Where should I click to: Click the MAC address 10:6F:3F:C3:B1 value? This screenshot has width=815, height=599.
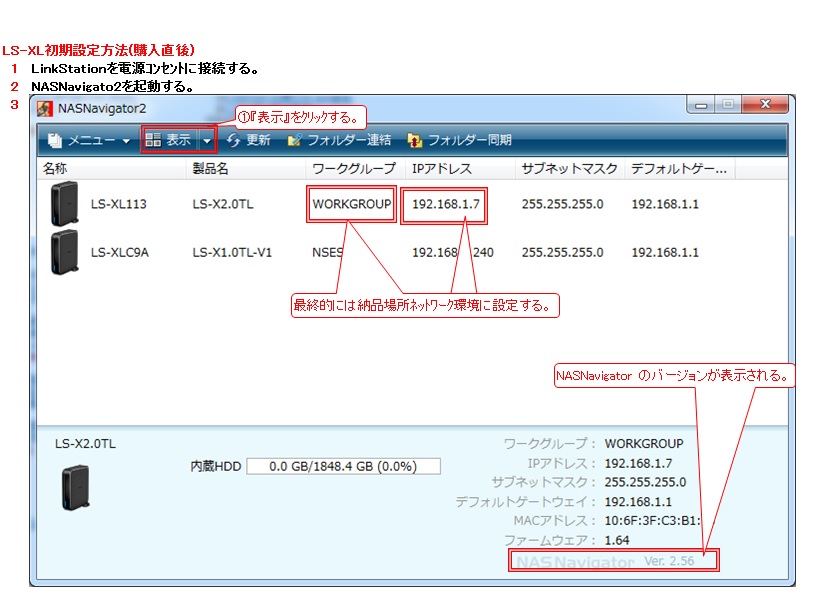652,520
